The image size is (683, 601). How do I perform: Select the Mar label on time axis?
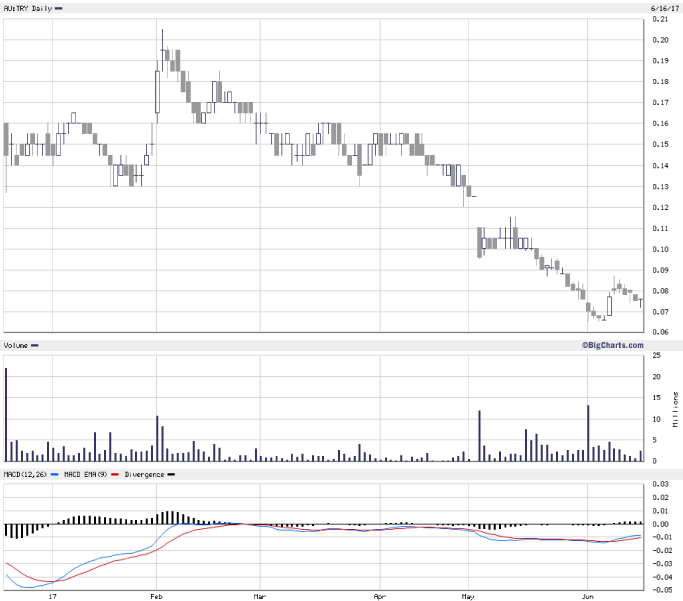tap(259, 593)
